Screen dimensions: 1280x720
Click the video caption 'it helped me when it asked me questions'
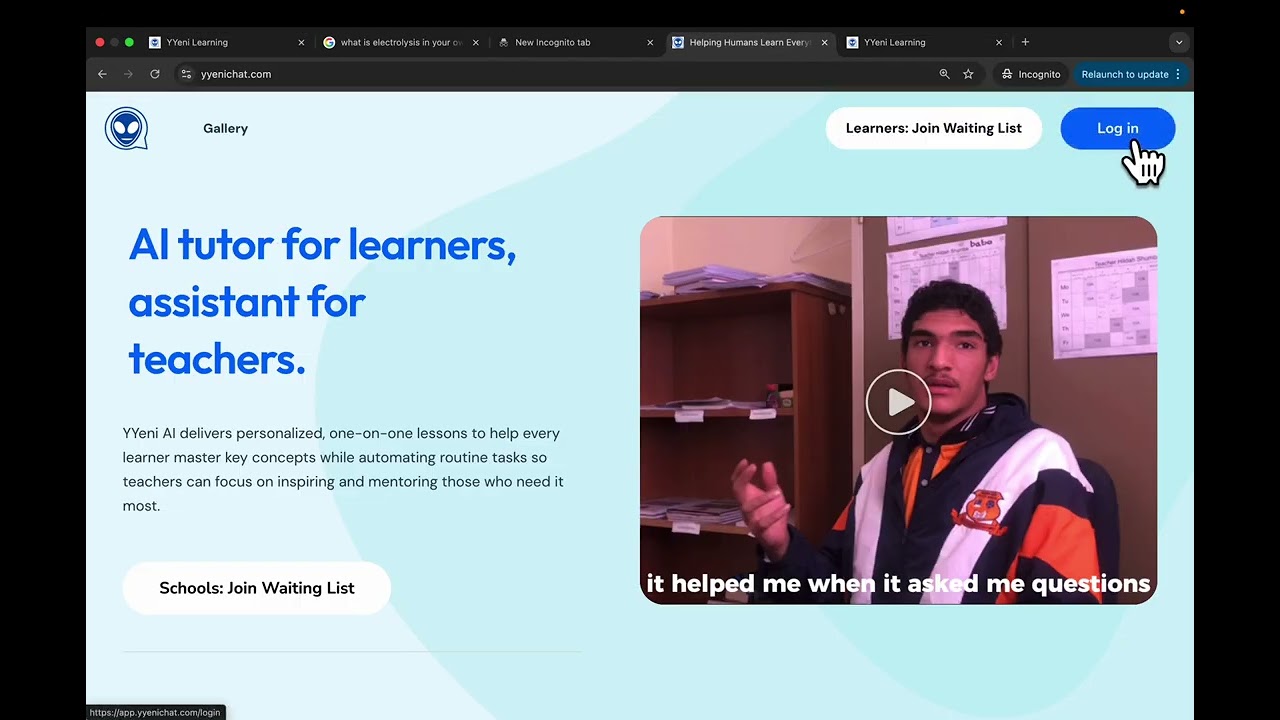click(x=898, y=583)
